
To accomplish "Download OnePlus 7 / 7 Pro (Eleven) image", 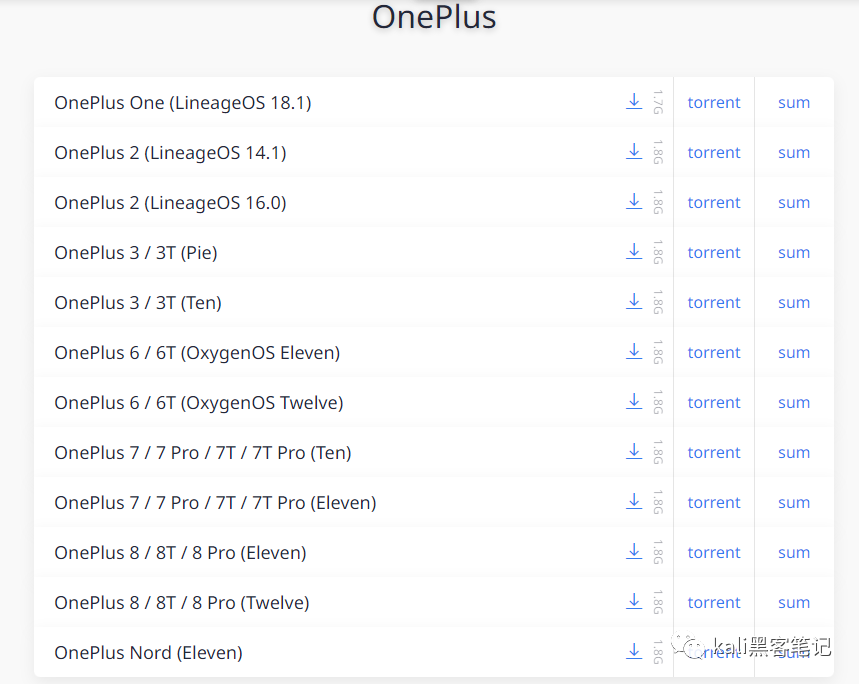I will point(634,501).
